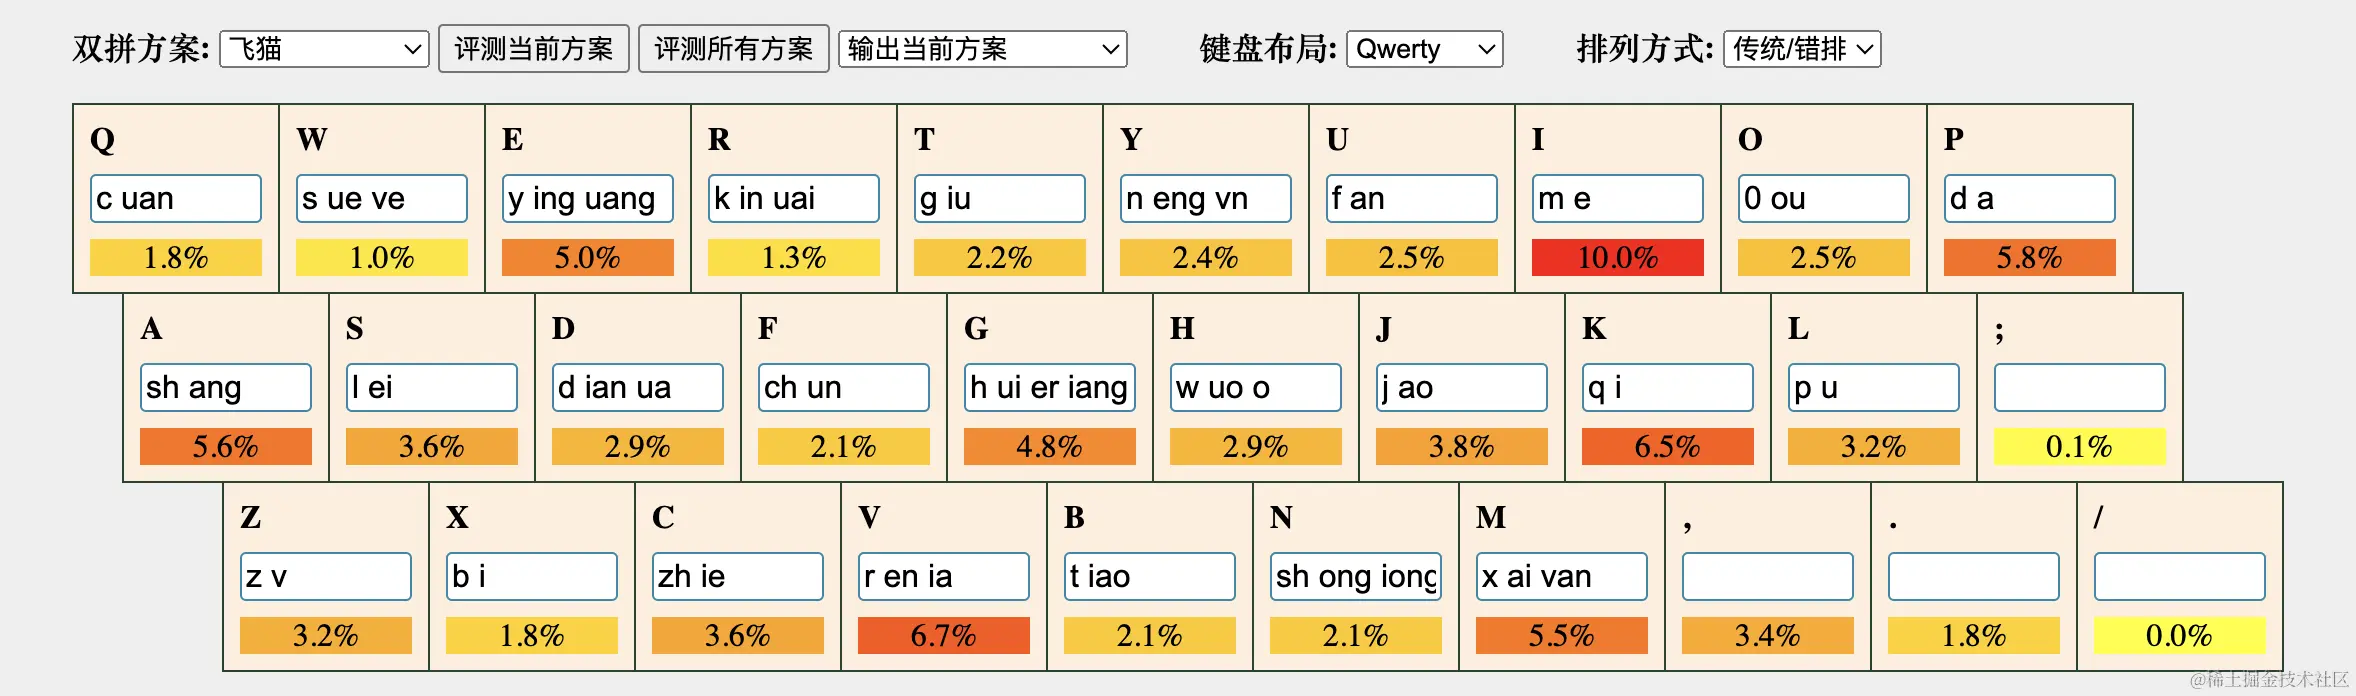The height and width of the screenshot is (696, 2356).
Task: Click the M key letter label
Action: click(x=1491, y=517)
